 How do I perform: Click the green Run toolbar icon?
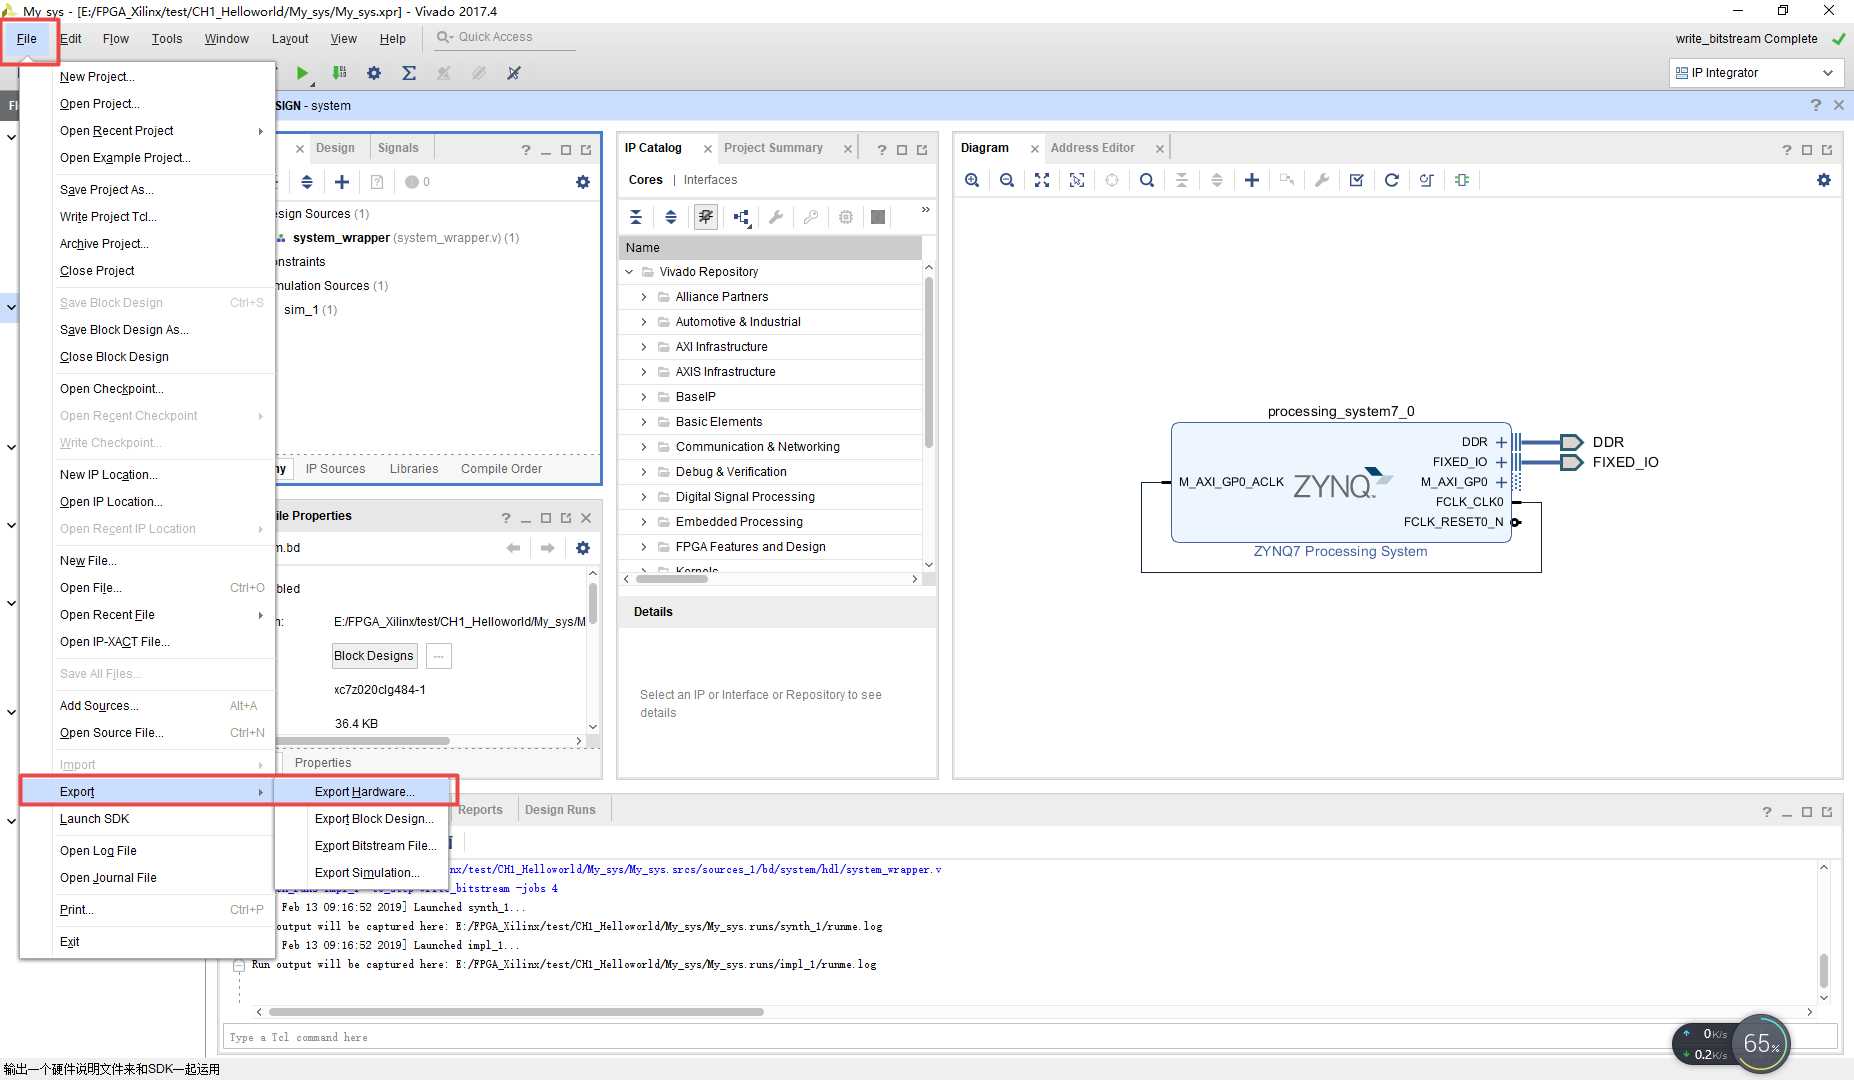click(302, 73)
